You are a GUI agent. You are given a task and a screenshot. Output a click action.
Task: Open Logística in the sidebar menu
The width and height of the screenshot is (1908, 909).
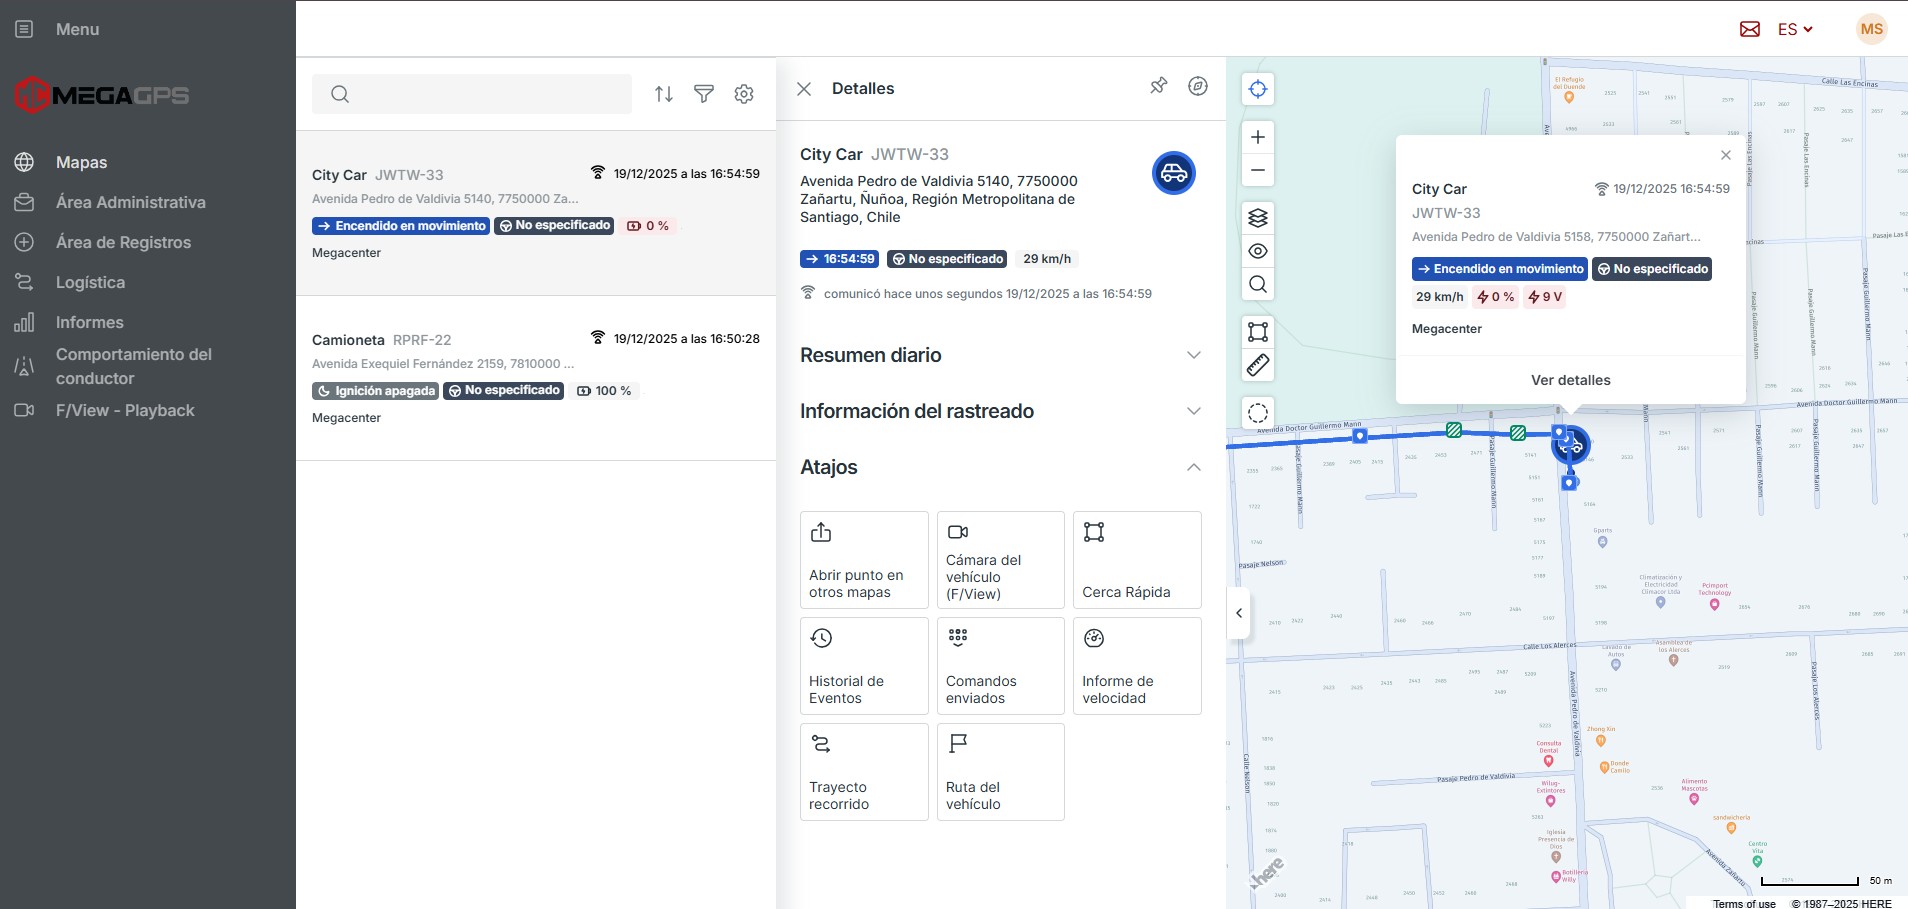point(90,282)
